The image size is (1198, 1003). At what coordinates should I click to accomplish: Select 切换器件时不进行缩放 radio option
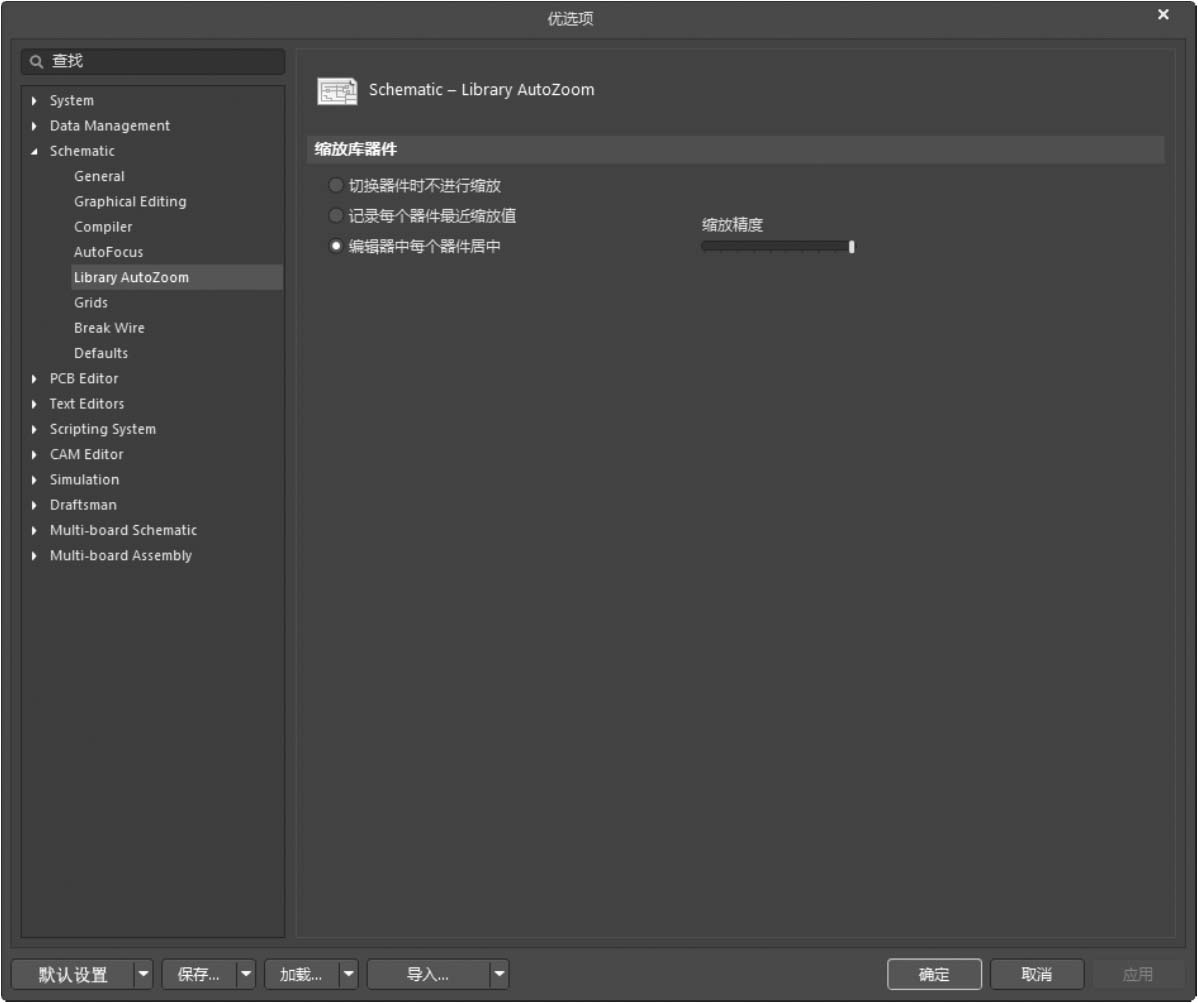[335, 185]
